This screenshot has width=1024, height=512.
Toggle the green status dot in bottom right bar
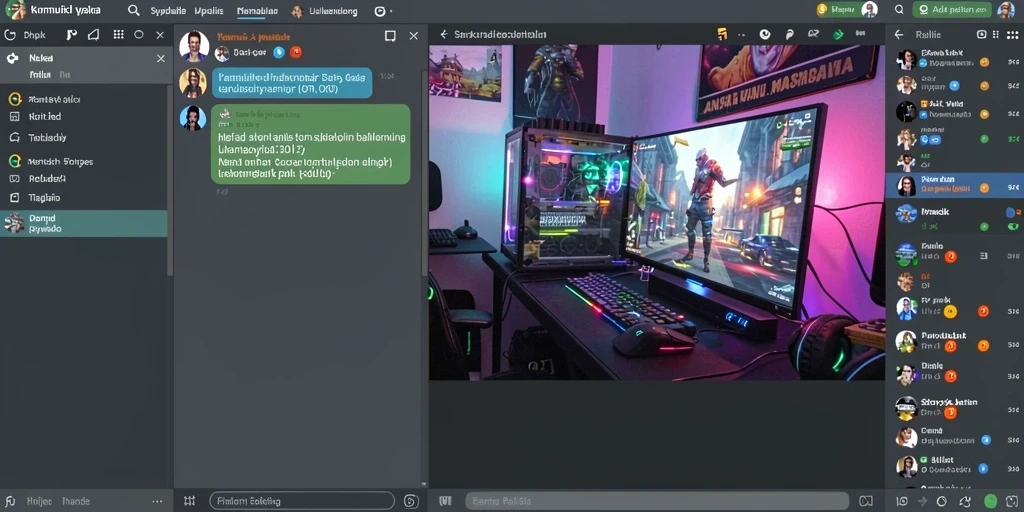(990, 501)
